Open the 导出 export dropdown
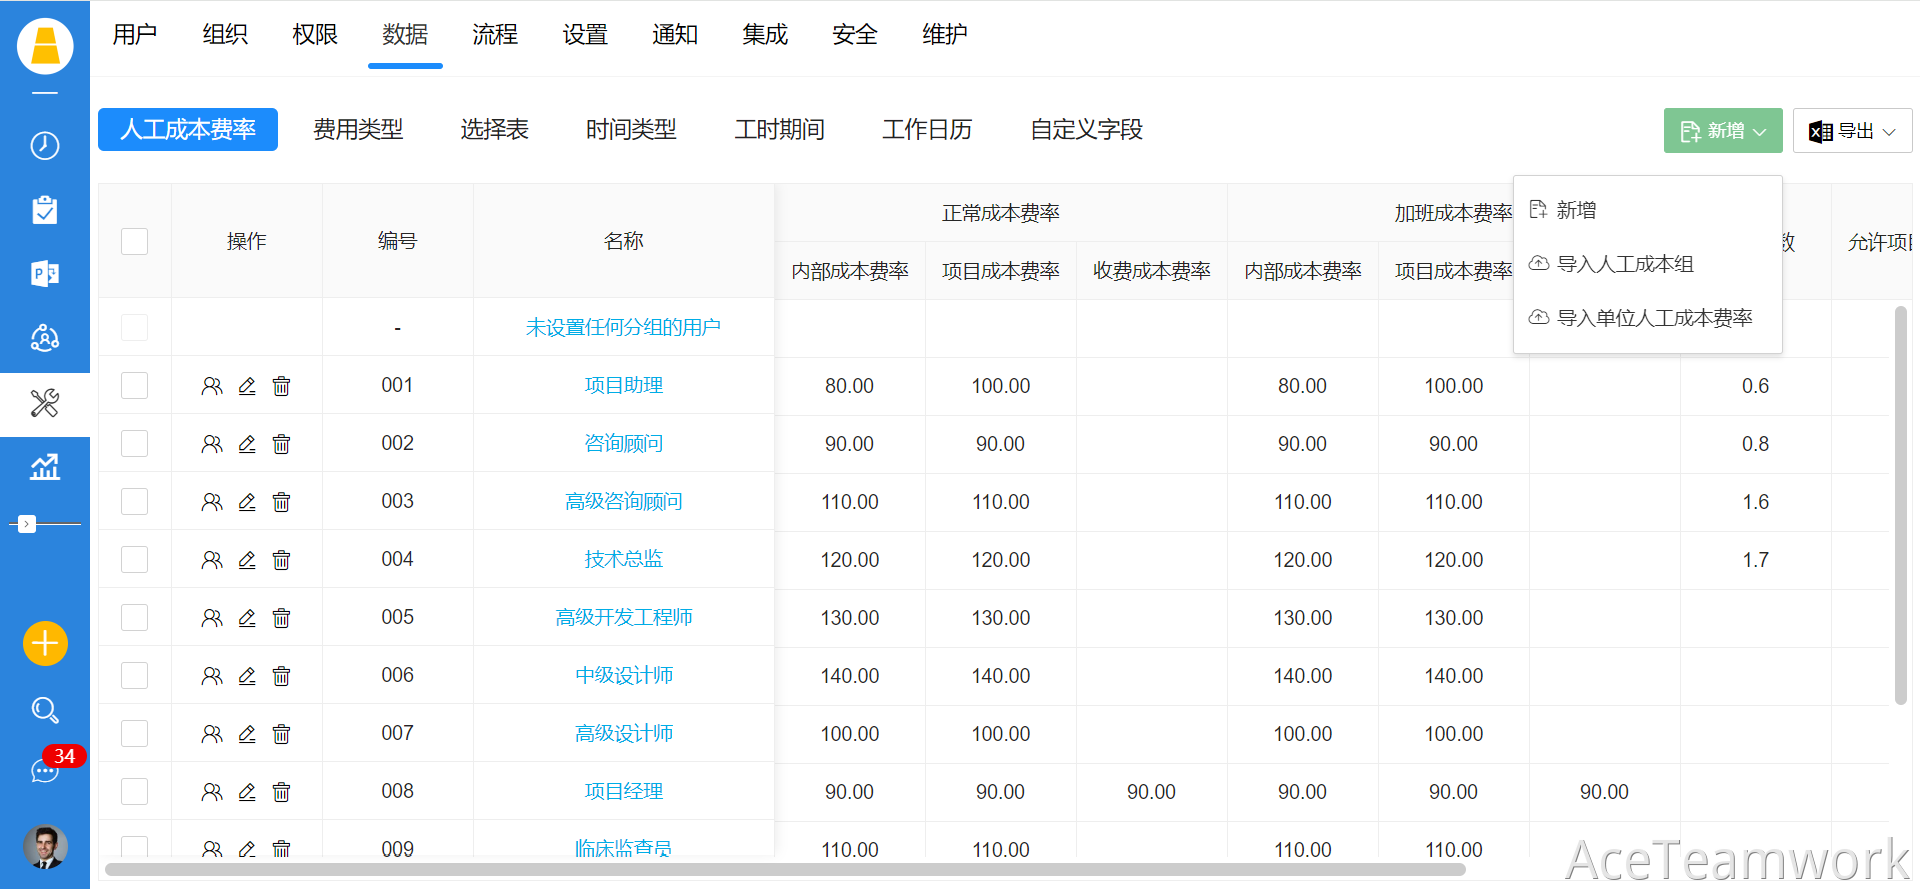The height and width of the screenshot is (889, 1920). [1852, 131]
